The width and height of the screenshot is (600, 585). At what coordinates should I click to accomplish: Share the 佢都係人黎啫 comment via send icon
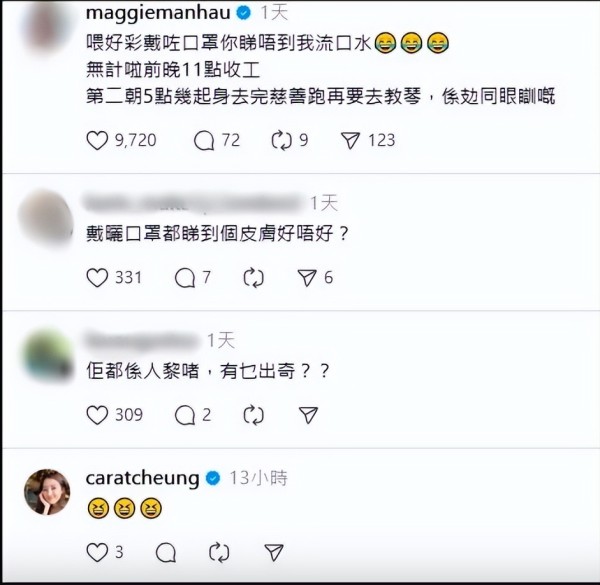click(308, 415)
